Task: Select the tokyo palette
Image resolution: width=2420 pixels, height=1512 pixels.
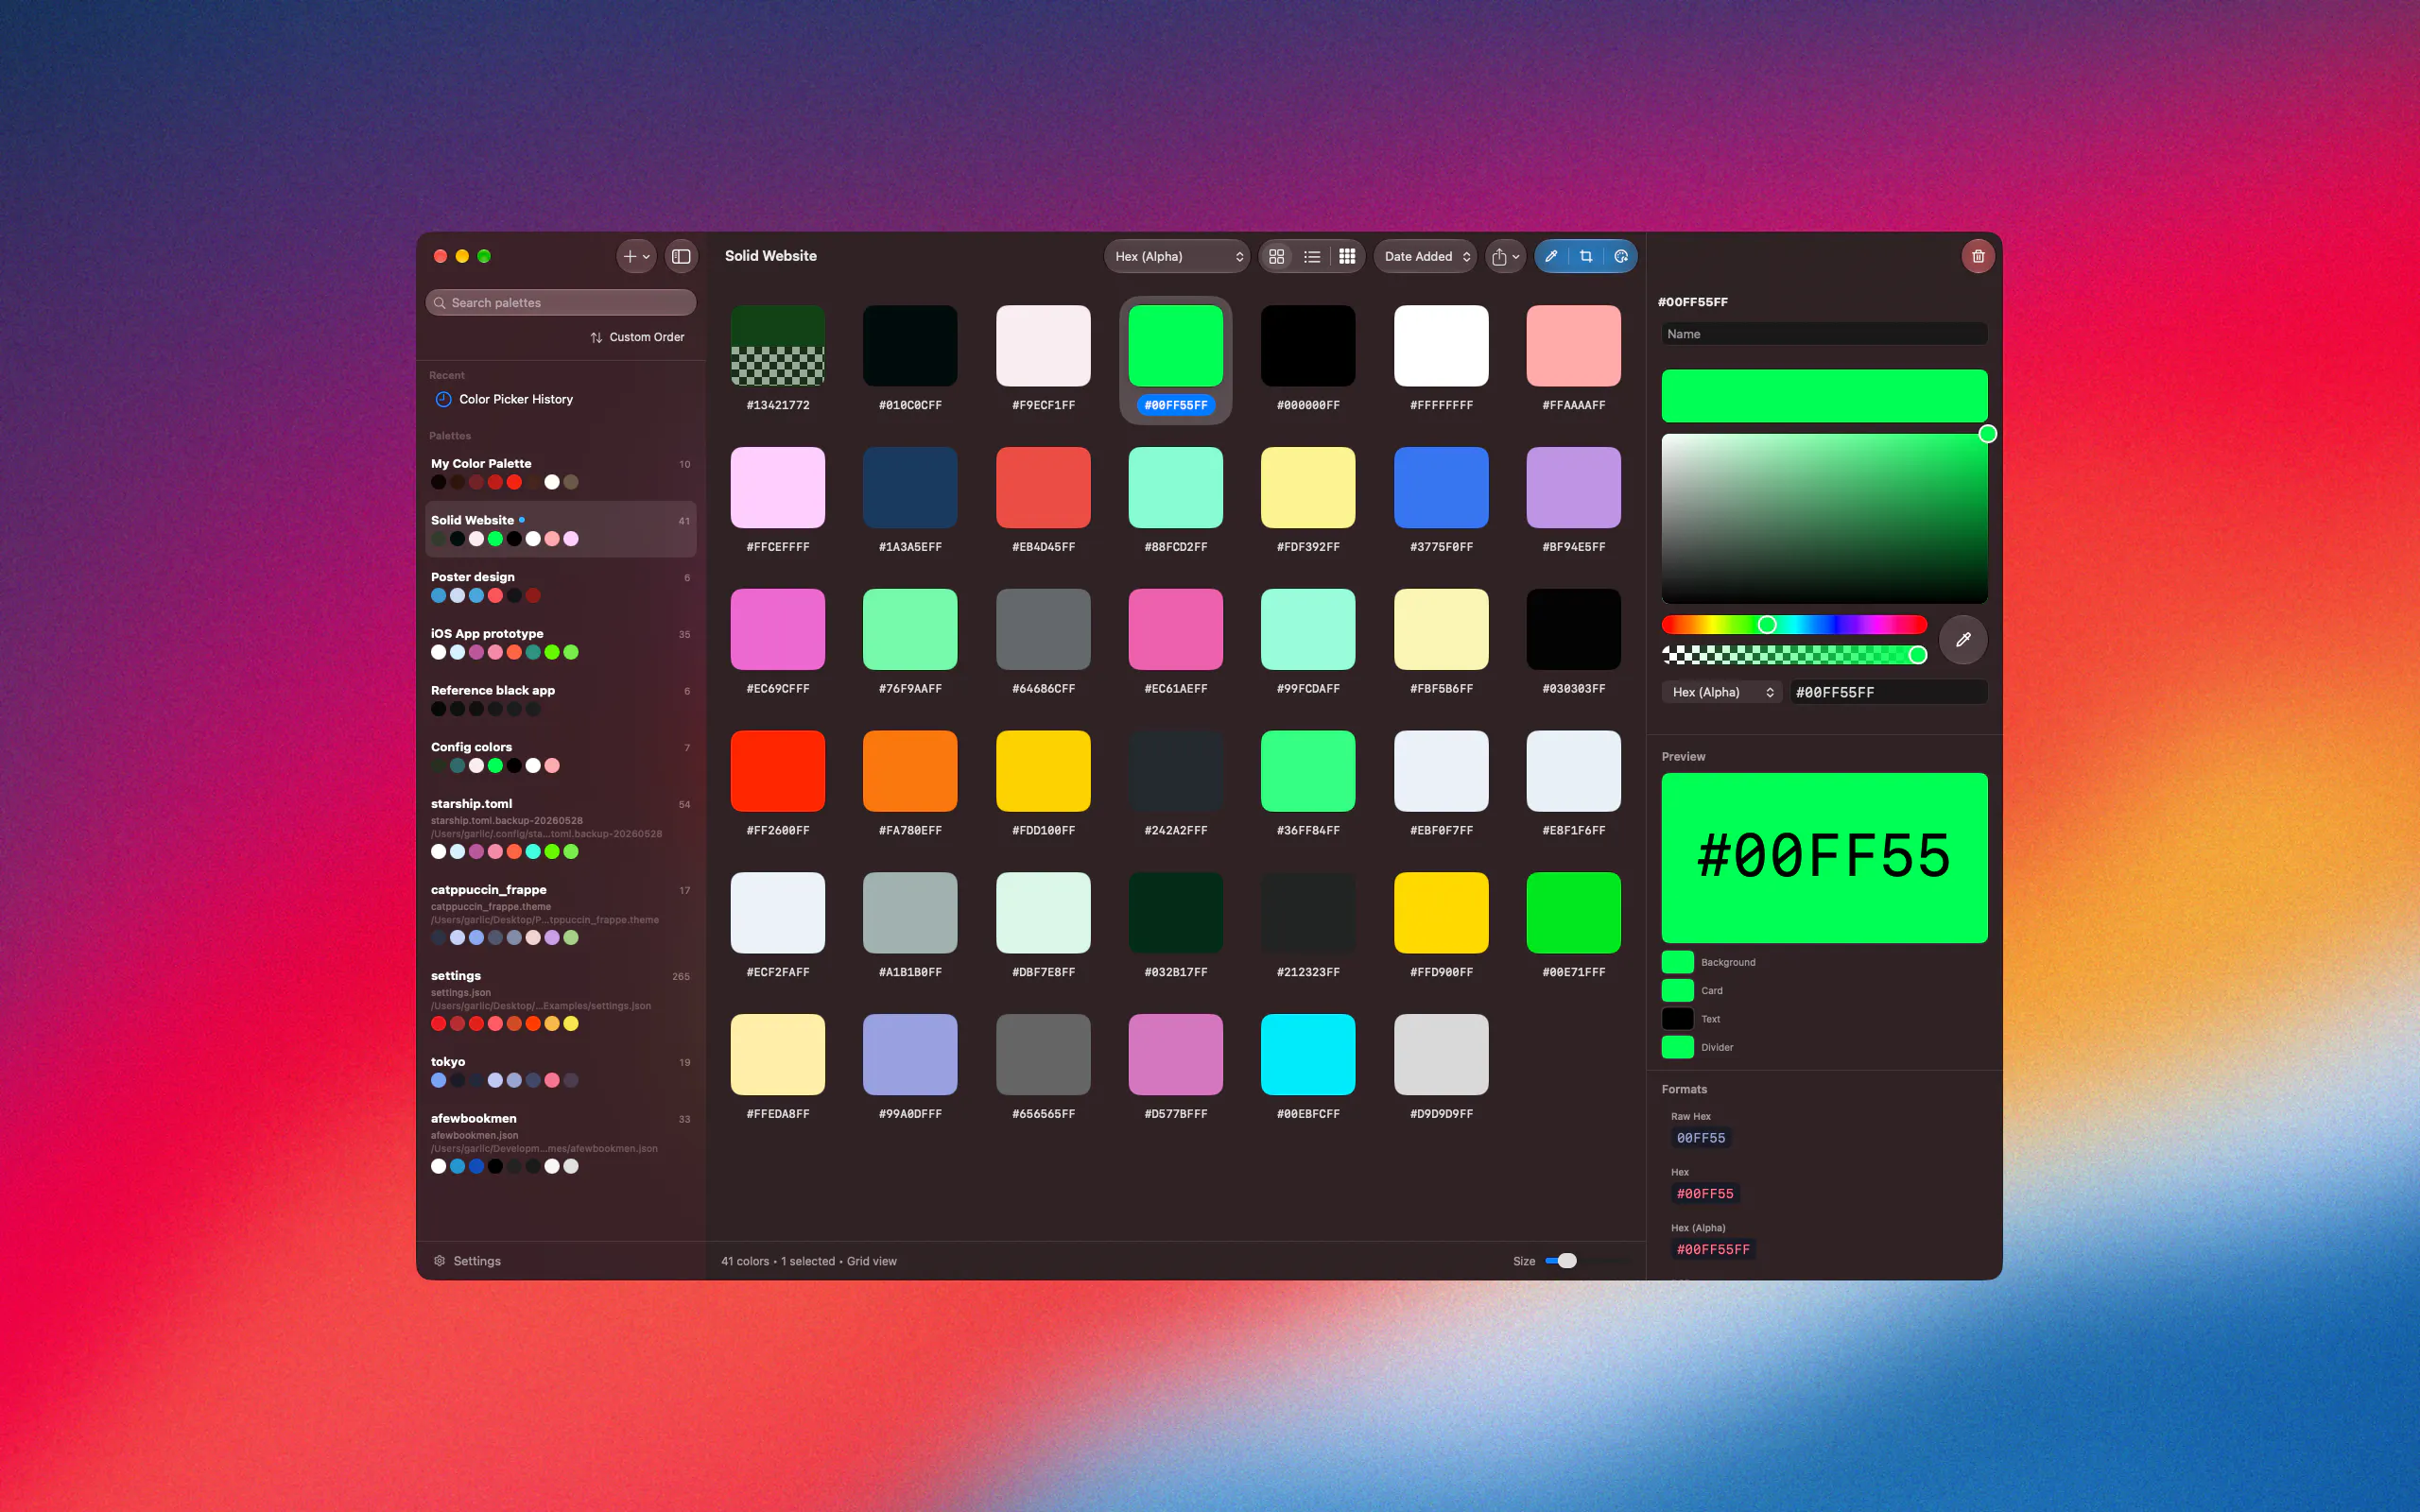Action: click(x=561, y=1071)
